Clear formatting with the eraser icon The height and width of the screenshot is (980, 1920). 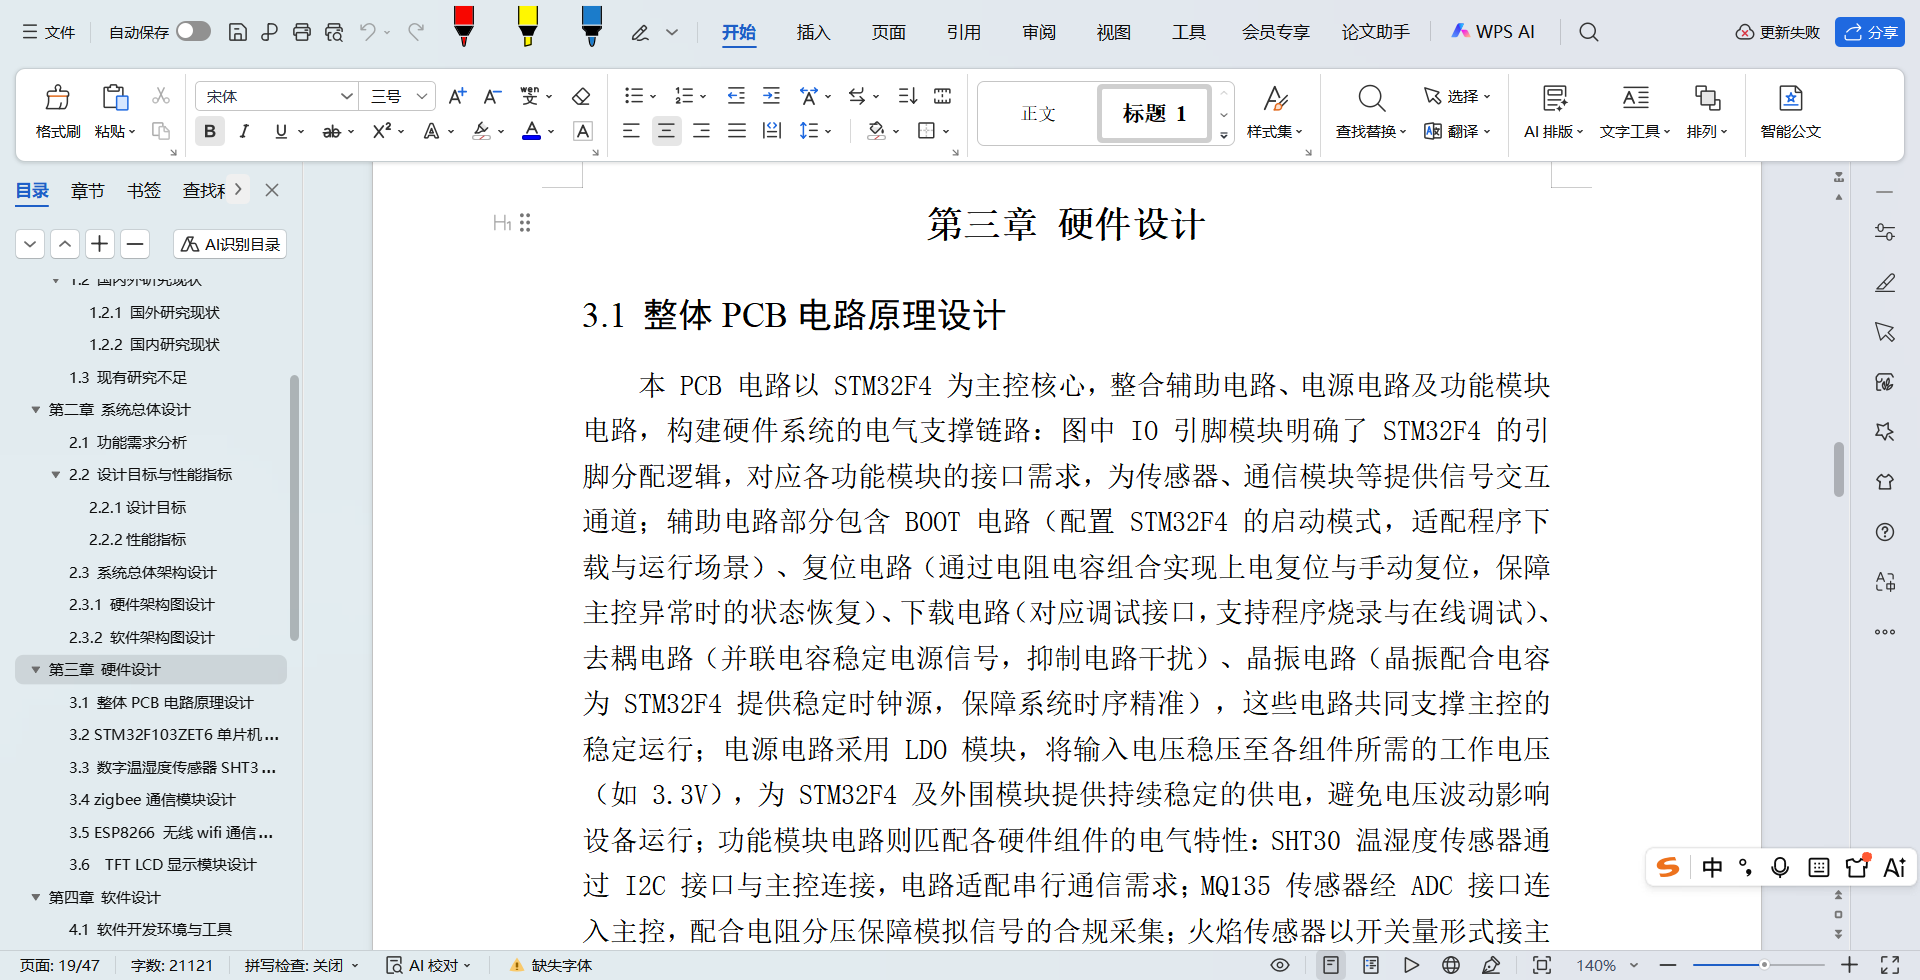click(x=581, y=96)
